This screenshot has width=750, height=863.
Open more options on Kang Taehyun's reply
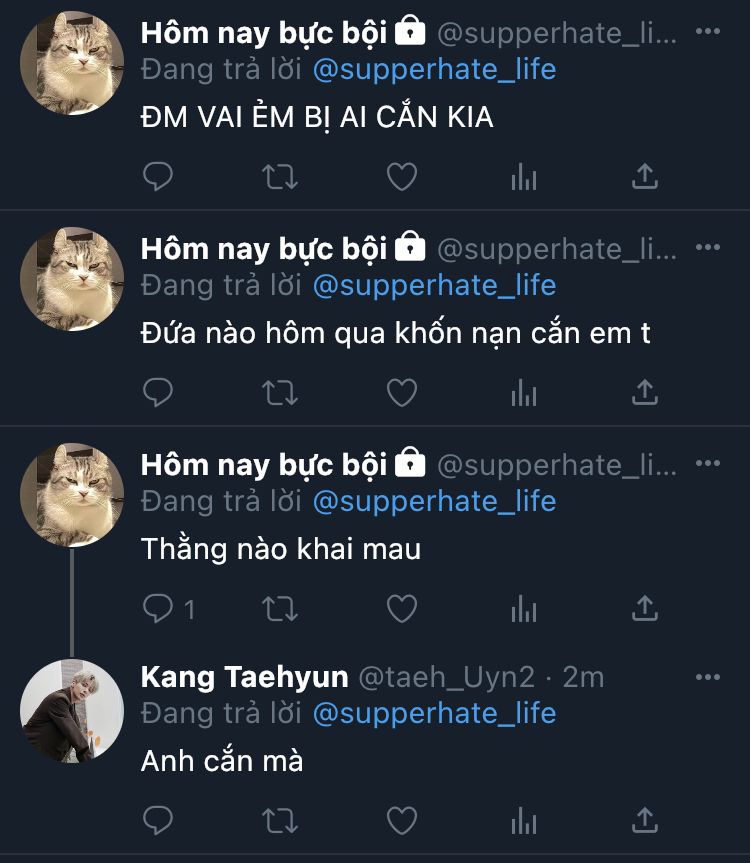pos(707,677)
